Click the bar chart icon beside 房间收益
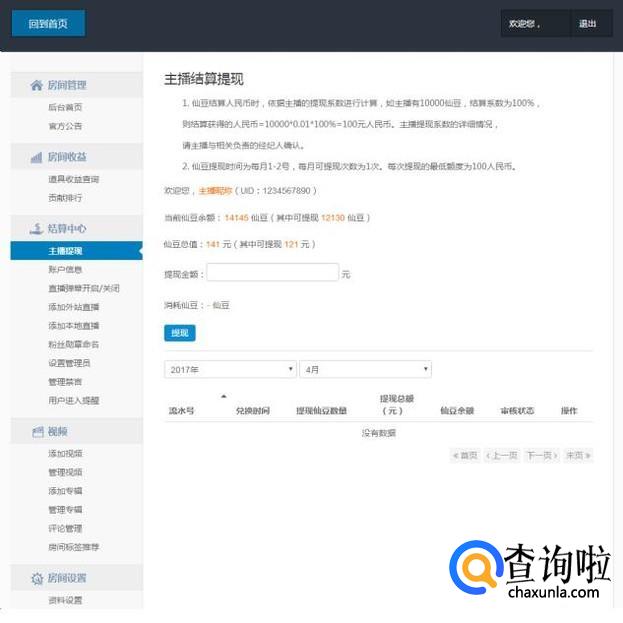Screen dimensions: 623x623 (x=37, y=158)
